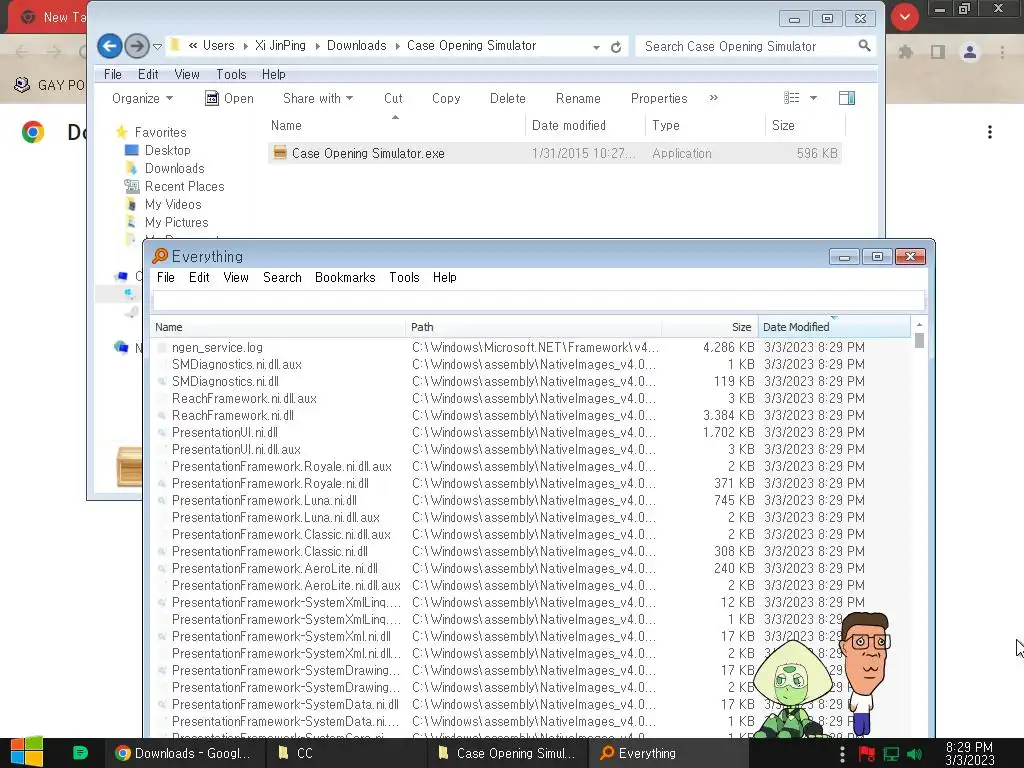Go back in the Explorer window
This screenshot has width=1024, height=768.
point(110,46)
